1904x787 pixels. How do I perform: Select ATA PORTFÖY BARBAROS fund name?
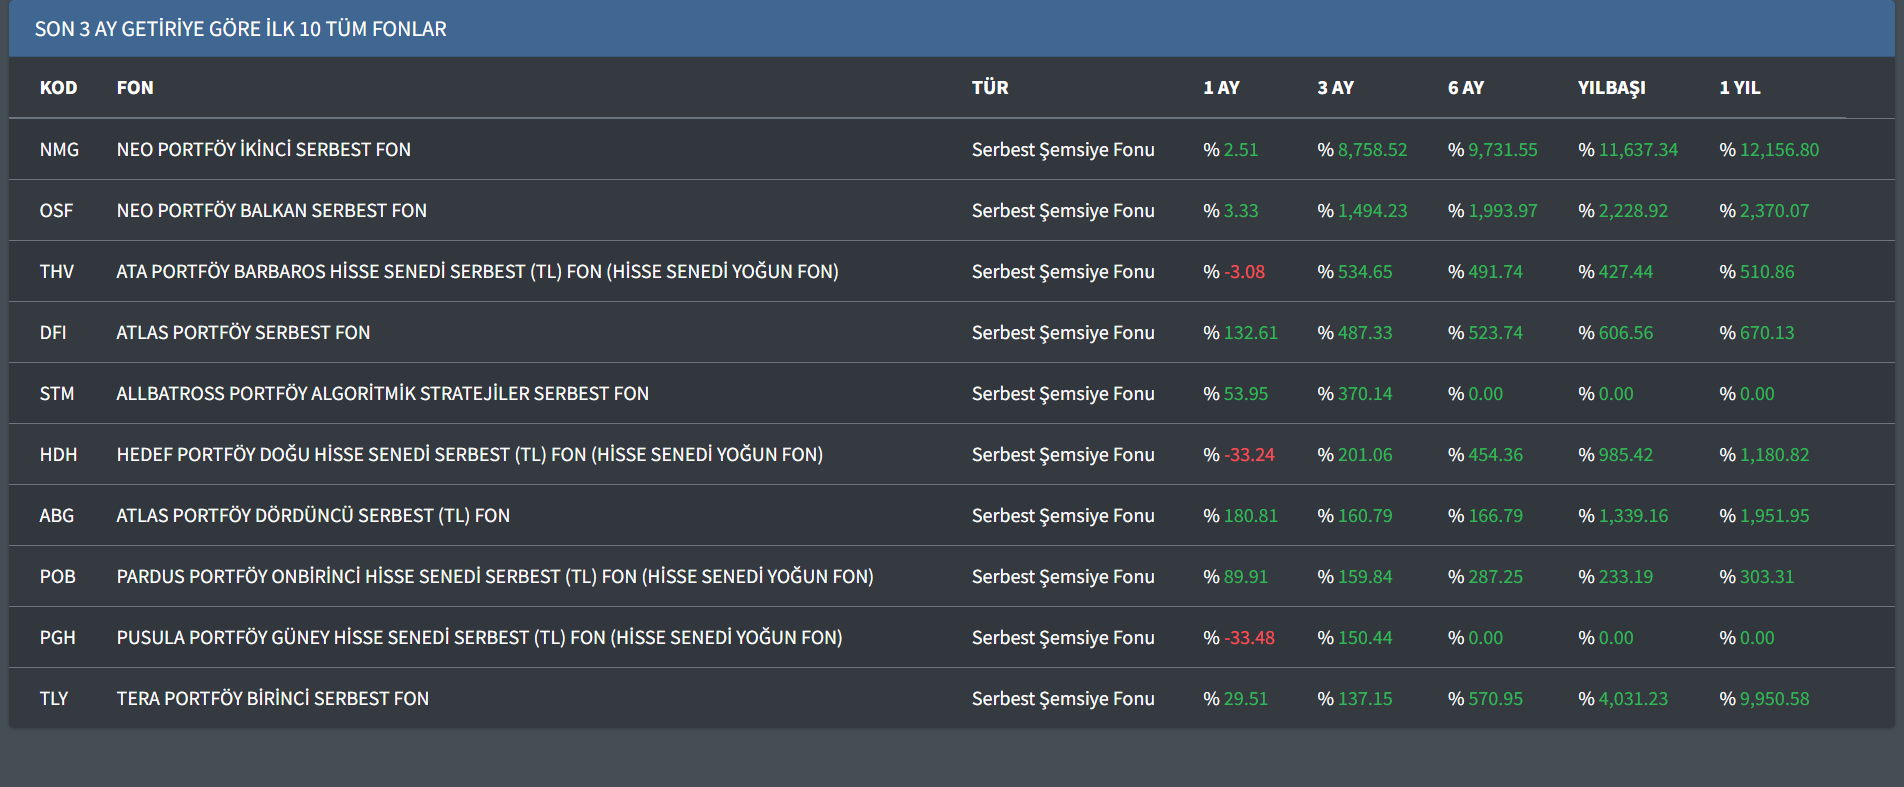(x=477, y=271)
